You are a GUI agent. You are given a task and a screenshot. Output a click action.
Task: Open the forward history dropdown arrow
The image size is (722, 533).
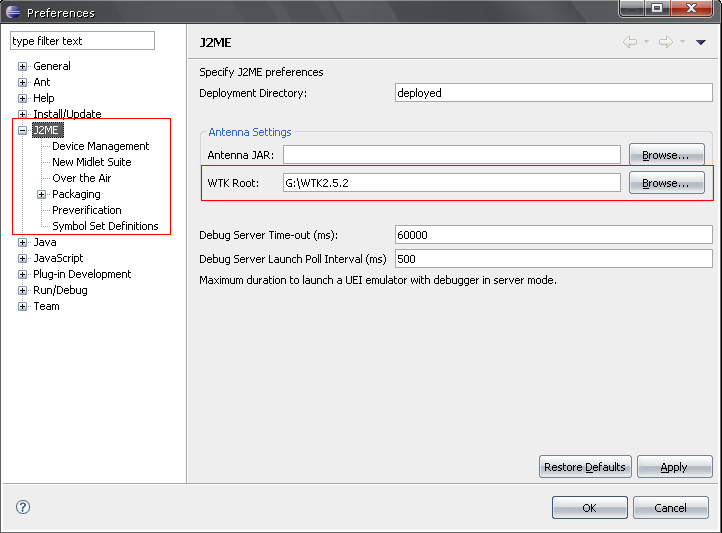point(682,42)
